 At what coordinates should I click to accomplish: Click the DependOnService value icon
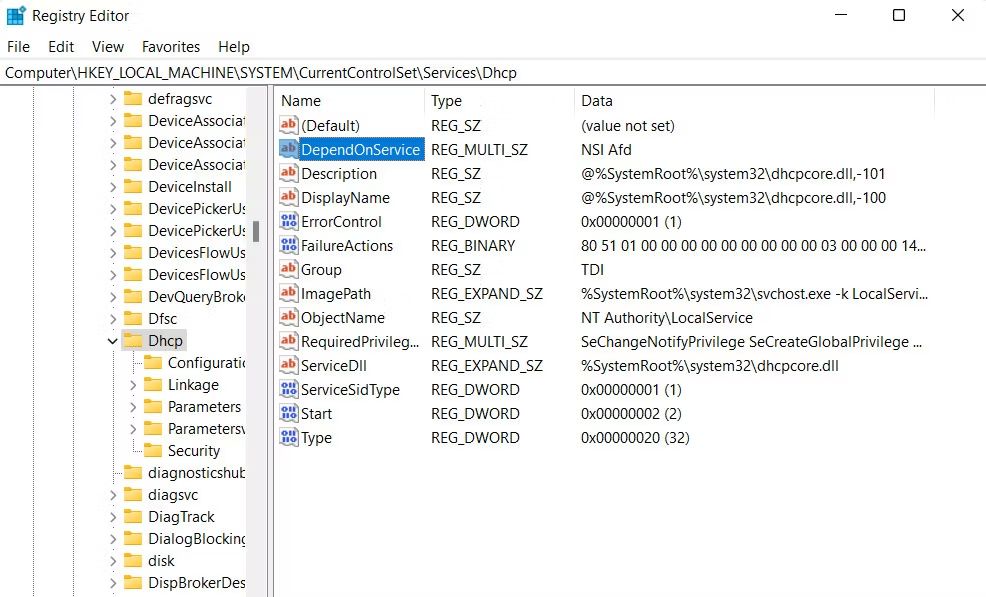pos(289,149)
